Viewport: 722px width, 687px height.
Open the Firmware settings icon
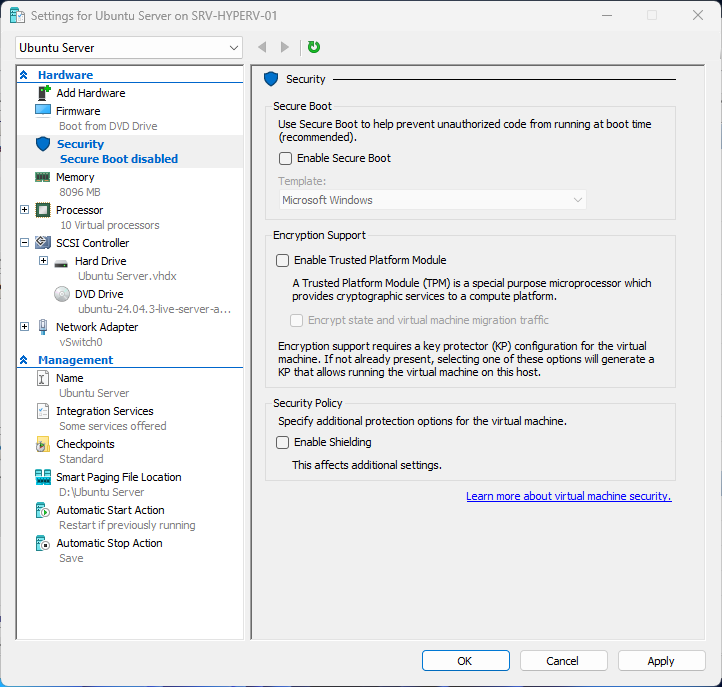pos(43,111)
